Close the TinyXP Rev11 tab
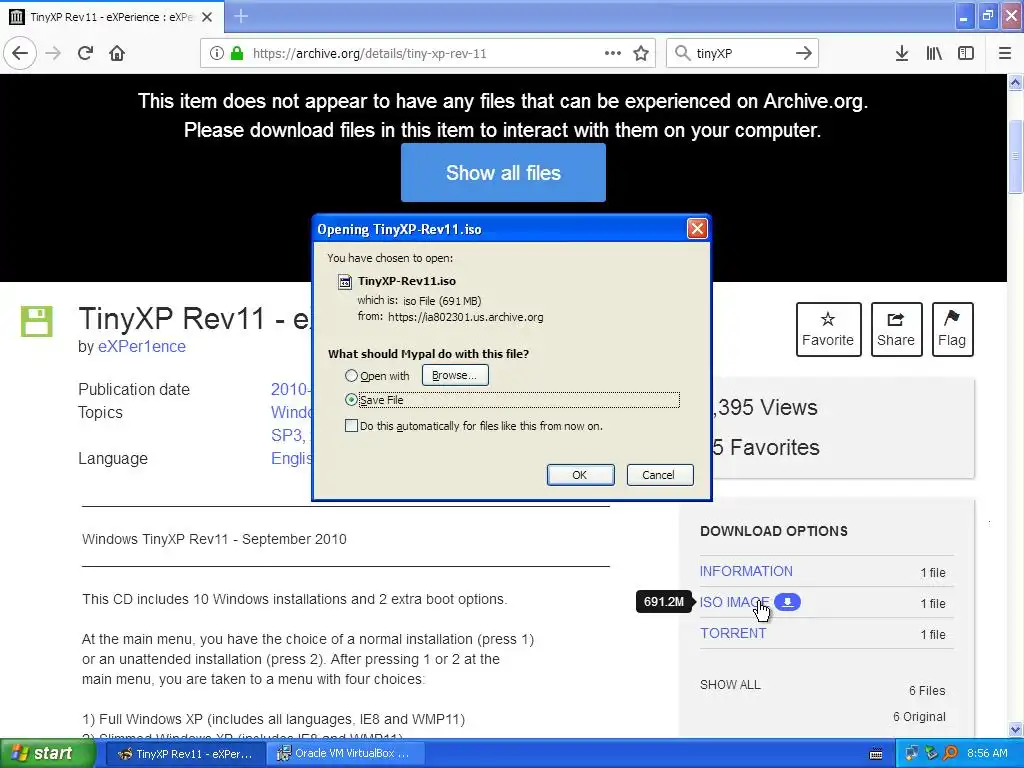The height and width of the screenshot is (768, 1024). pos(207,17)
